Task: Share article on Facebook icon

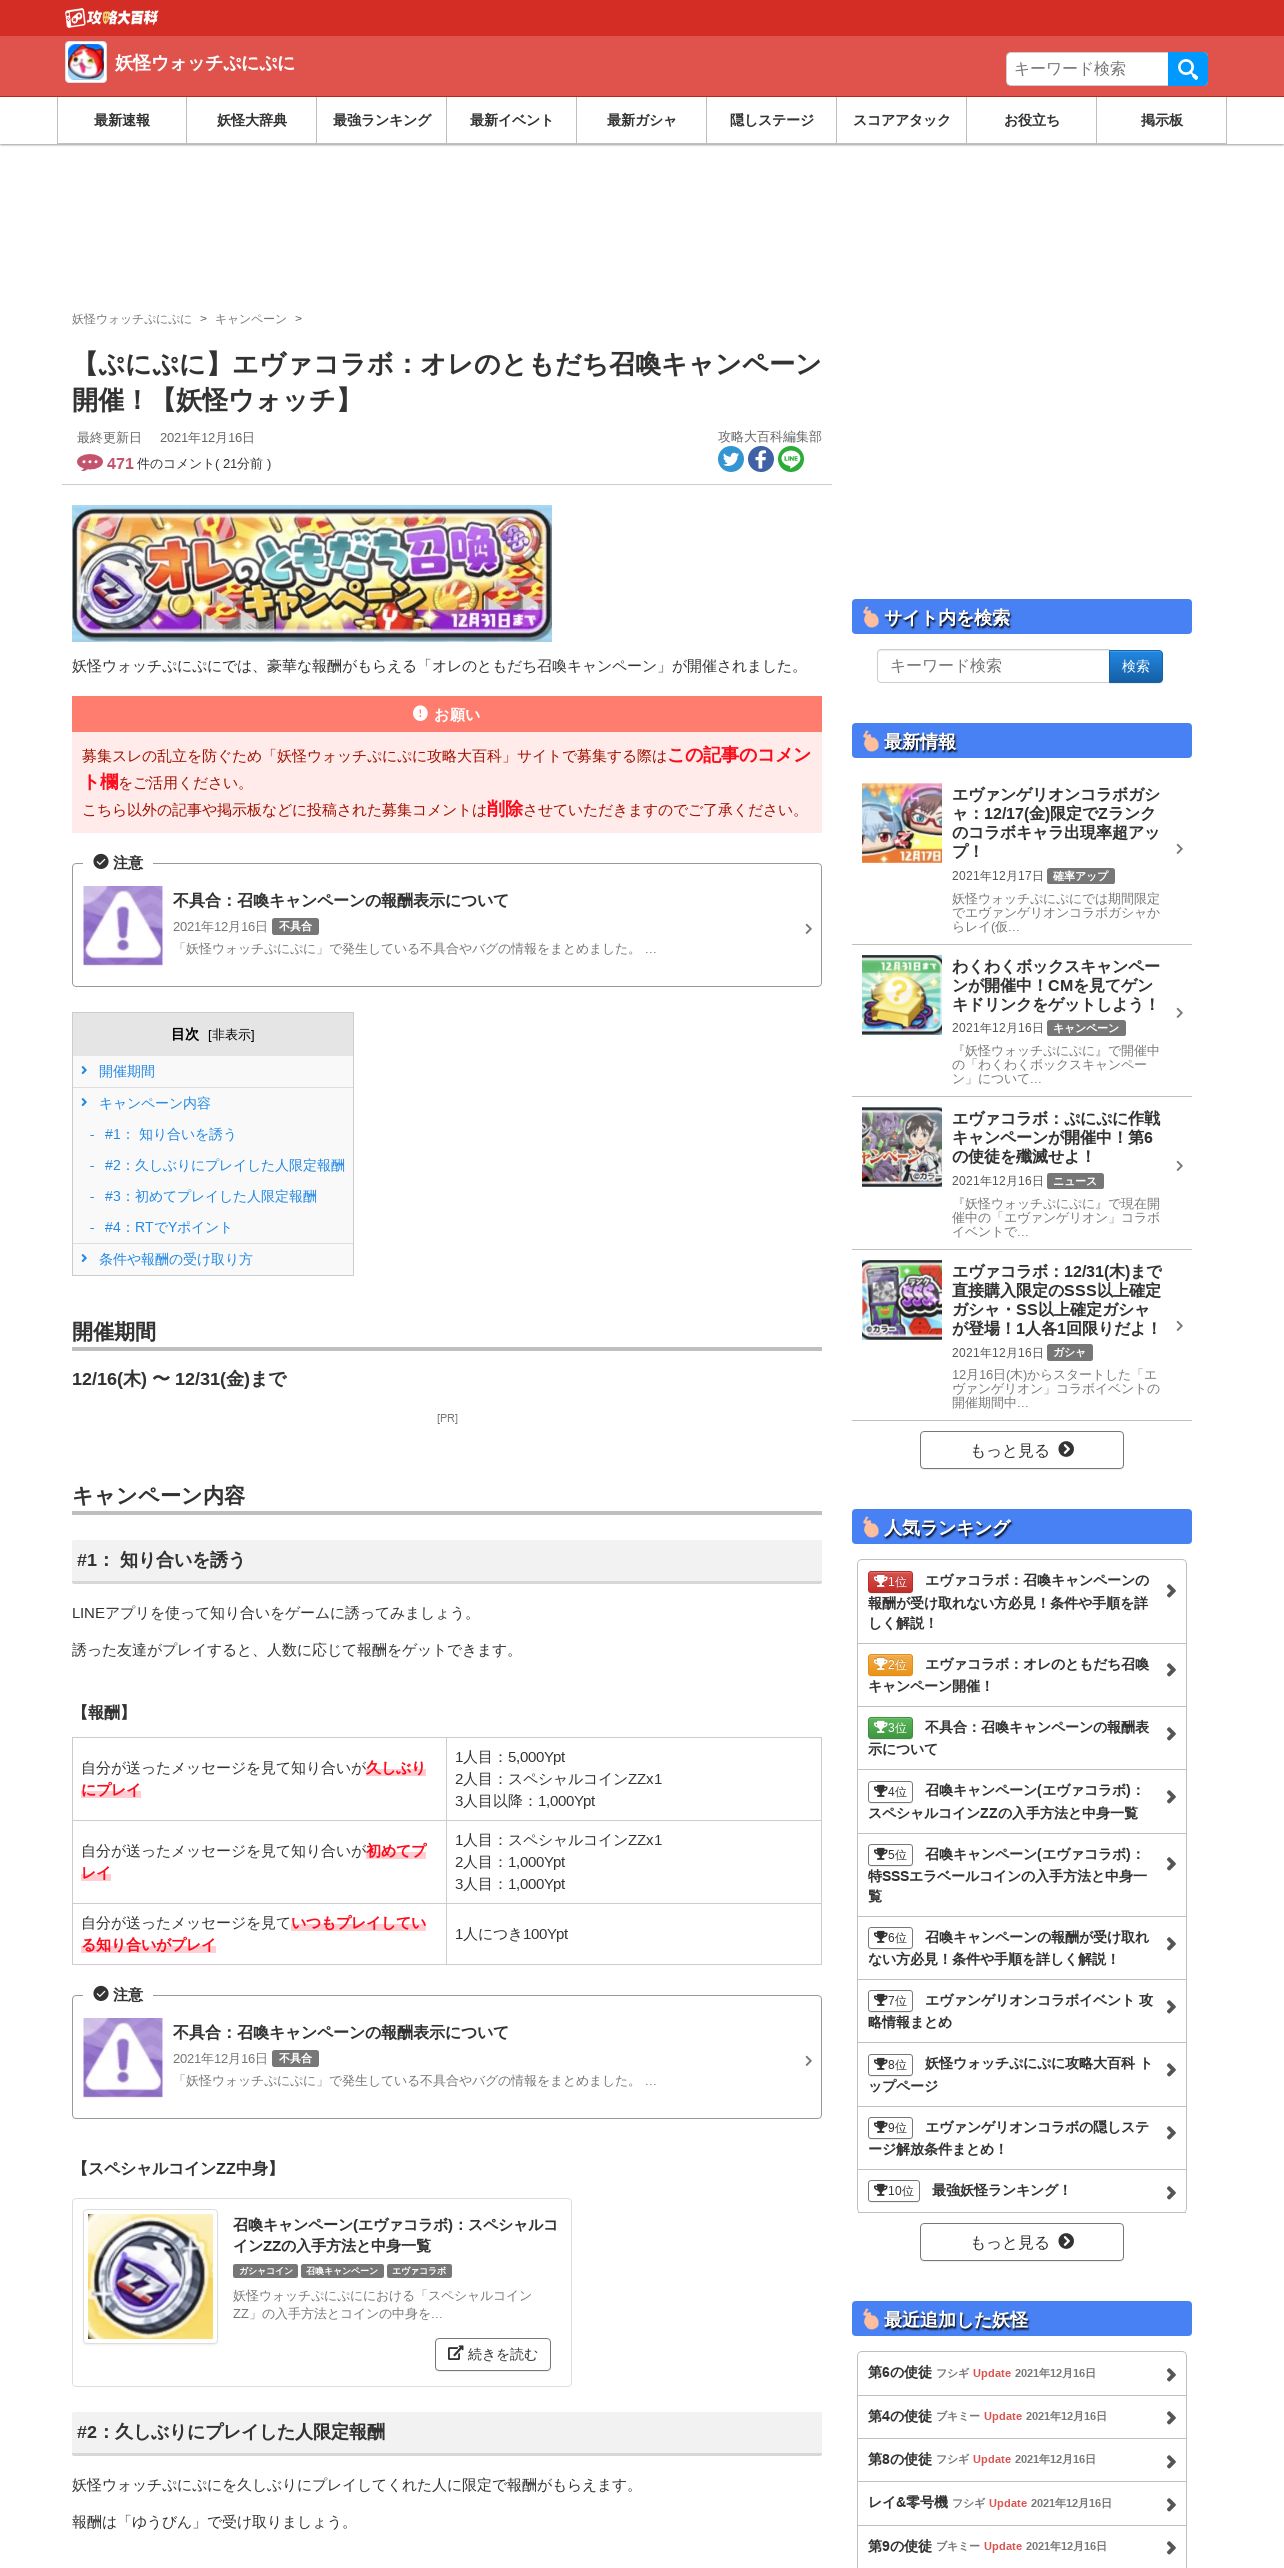Action: click(x=761, y=459)
